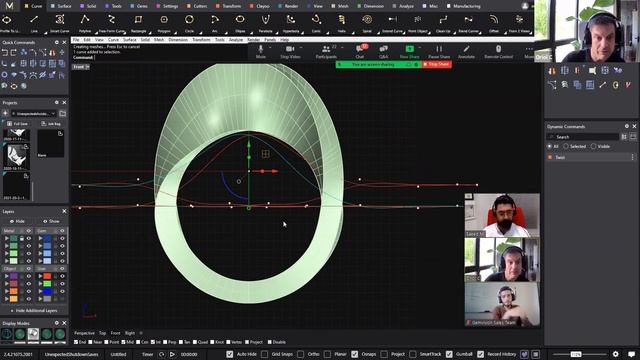Expand the first Metal layer row
This screenshot has width=640, height=360.
(x=7, y=238)
